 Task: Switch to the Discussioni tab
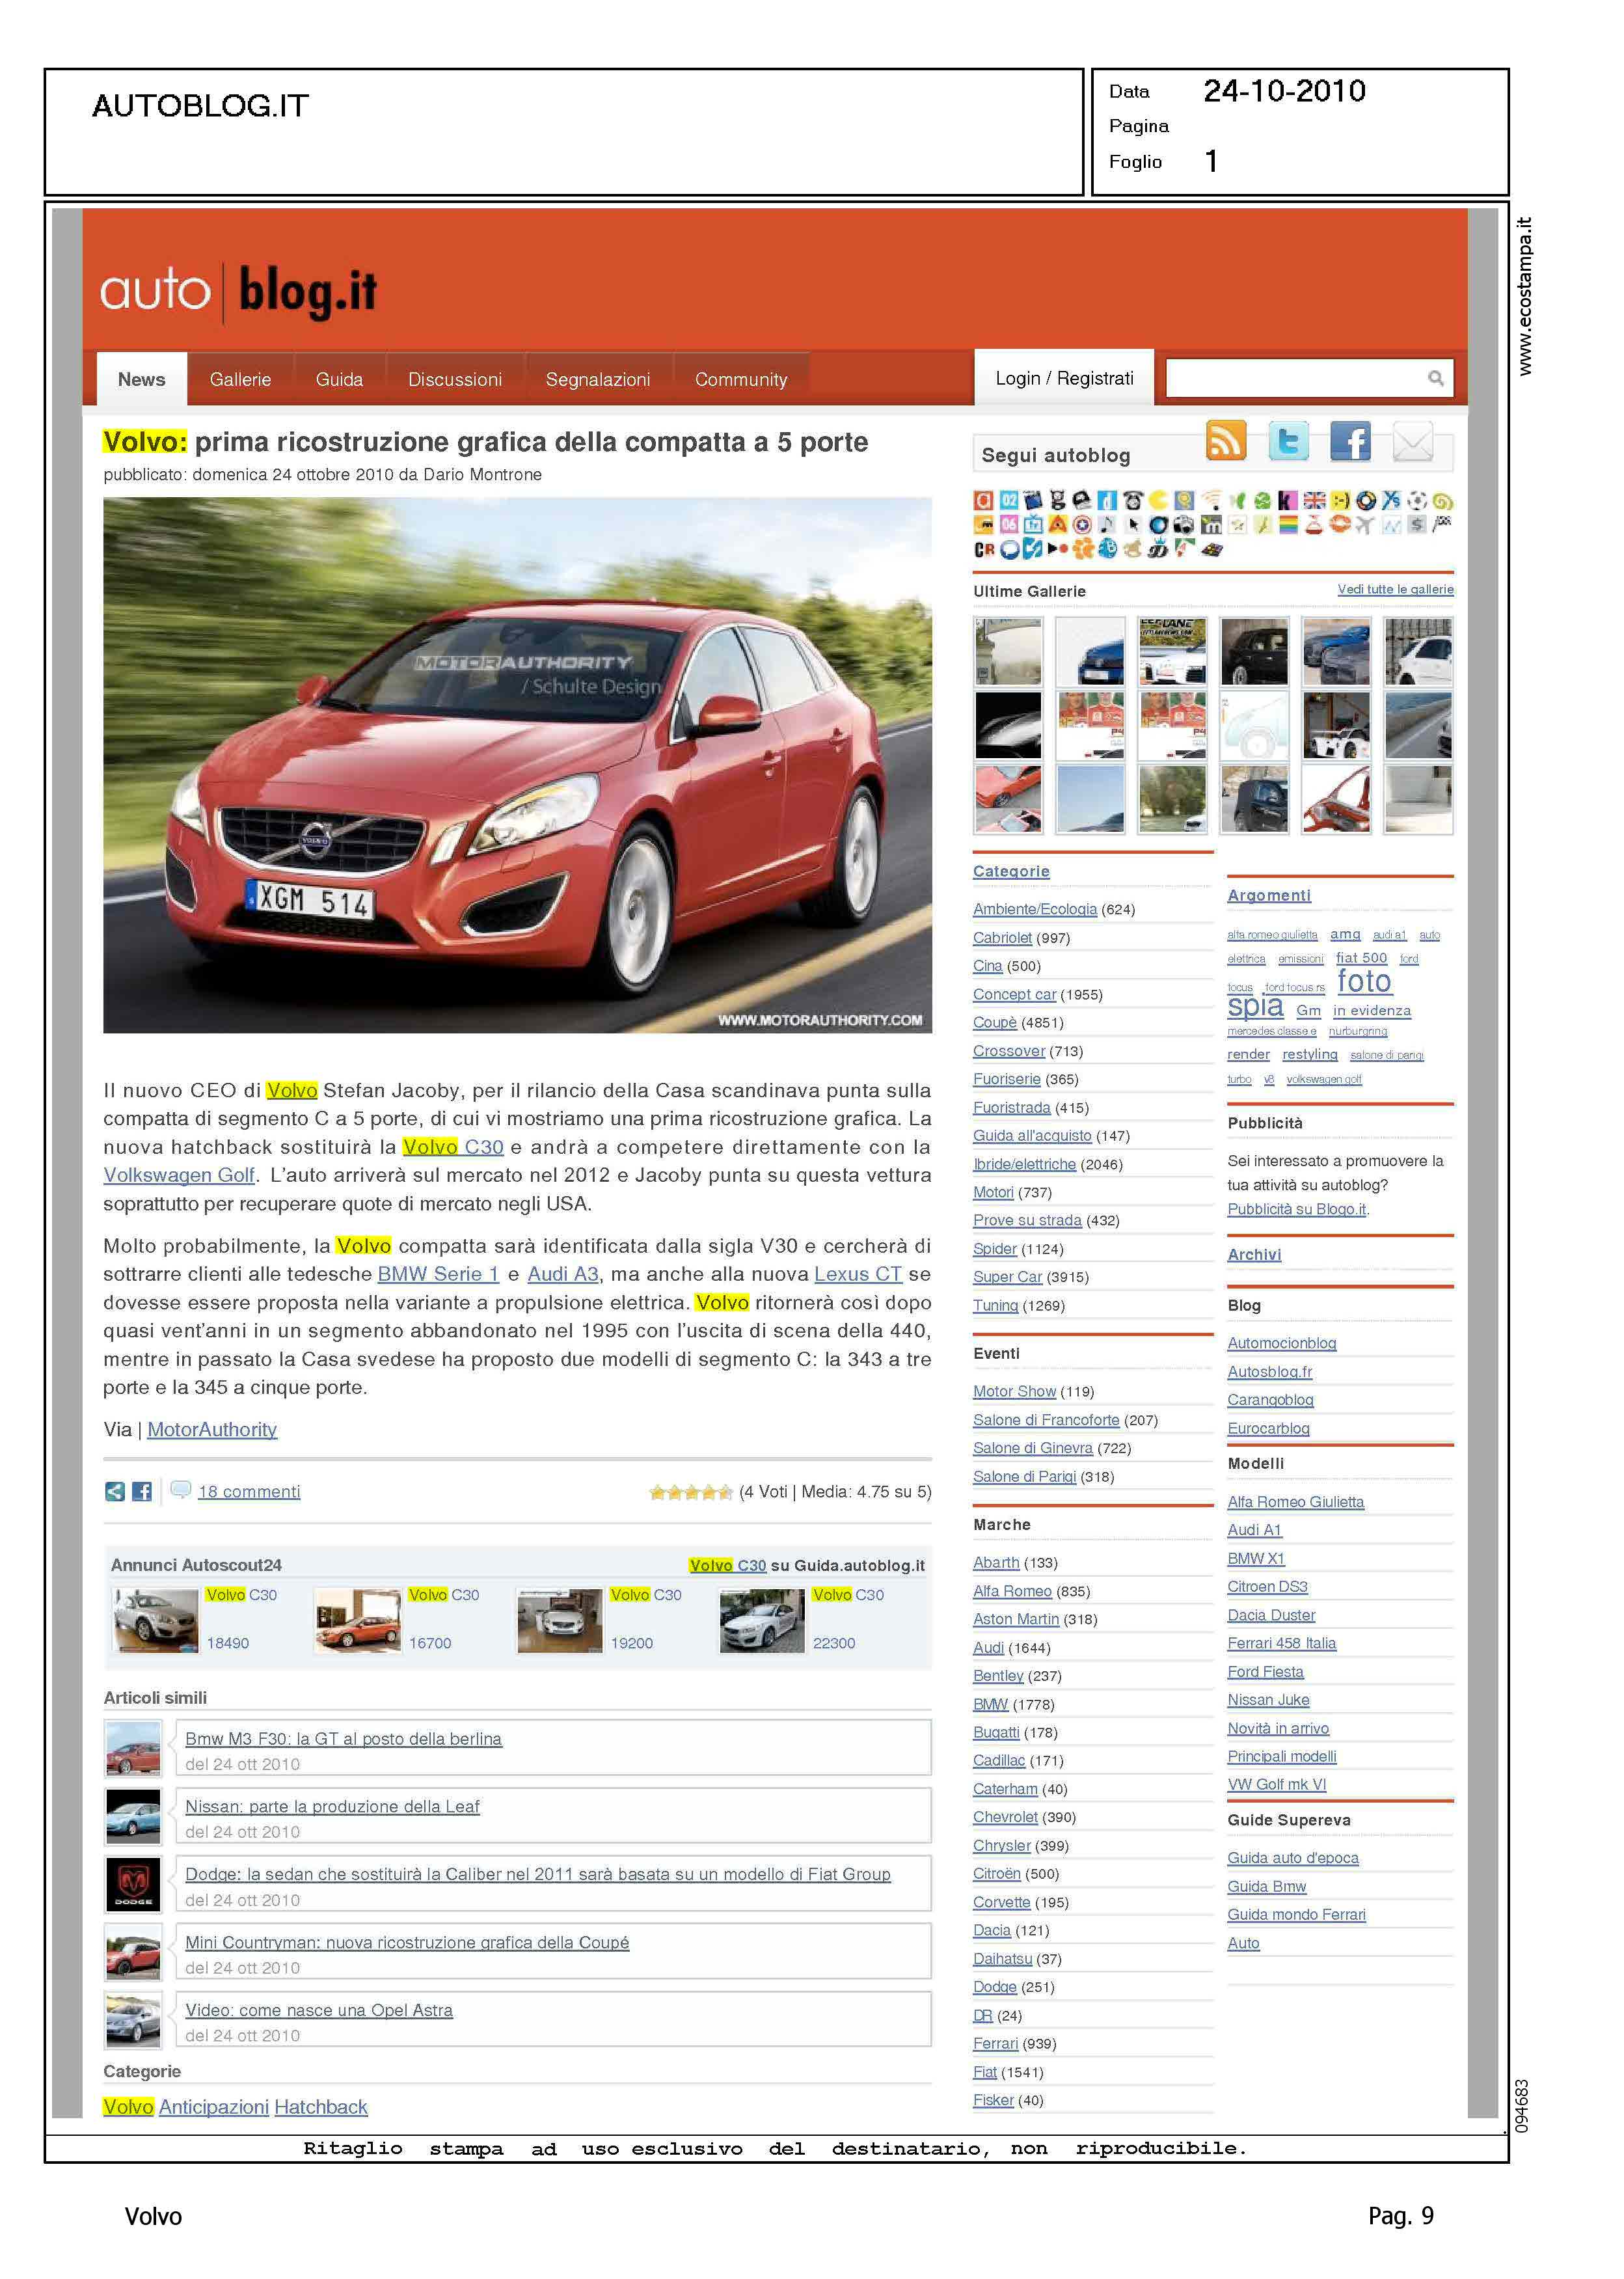pos(455,379)
